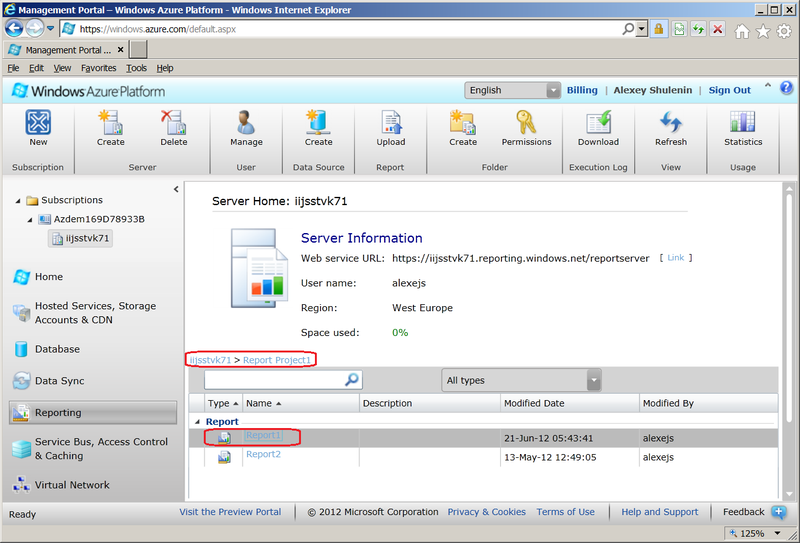Open the View menu
The image size is (800, 543).
click(62, 68)
